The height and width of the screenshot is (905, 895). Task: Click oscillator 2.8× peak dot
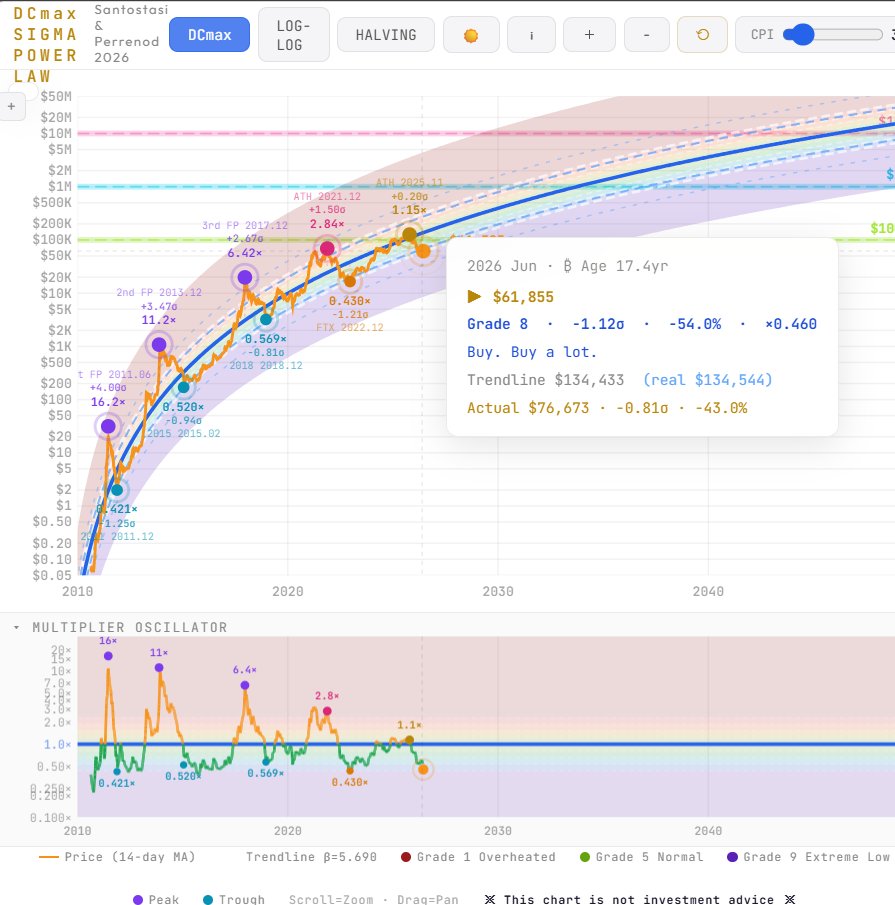[x=327, y=711]
